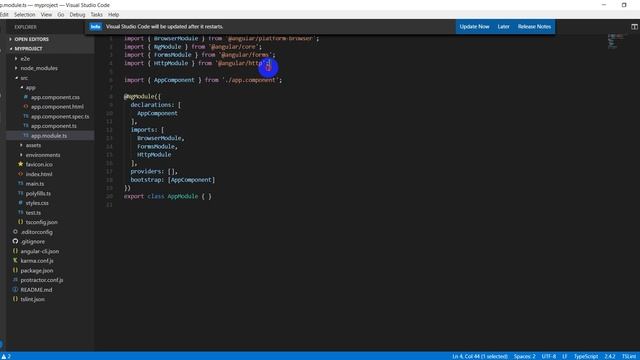Dismiss the update with the Later button
This screenshot has width=640, height=360.
[503, 27]
